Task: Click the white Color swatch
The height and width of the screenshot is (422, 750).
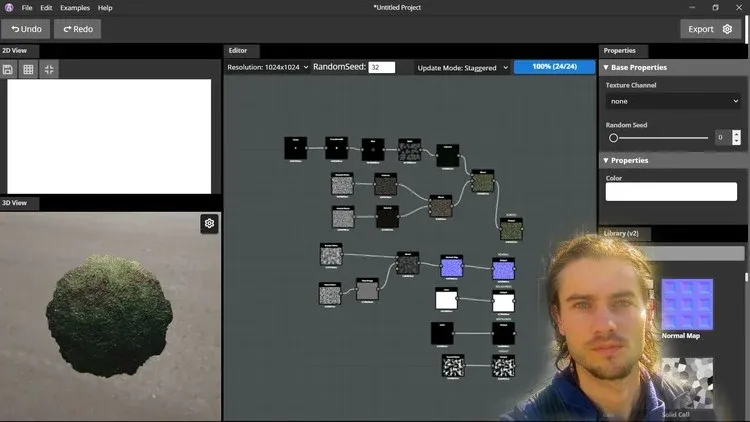Action: (x=671, y=191)
